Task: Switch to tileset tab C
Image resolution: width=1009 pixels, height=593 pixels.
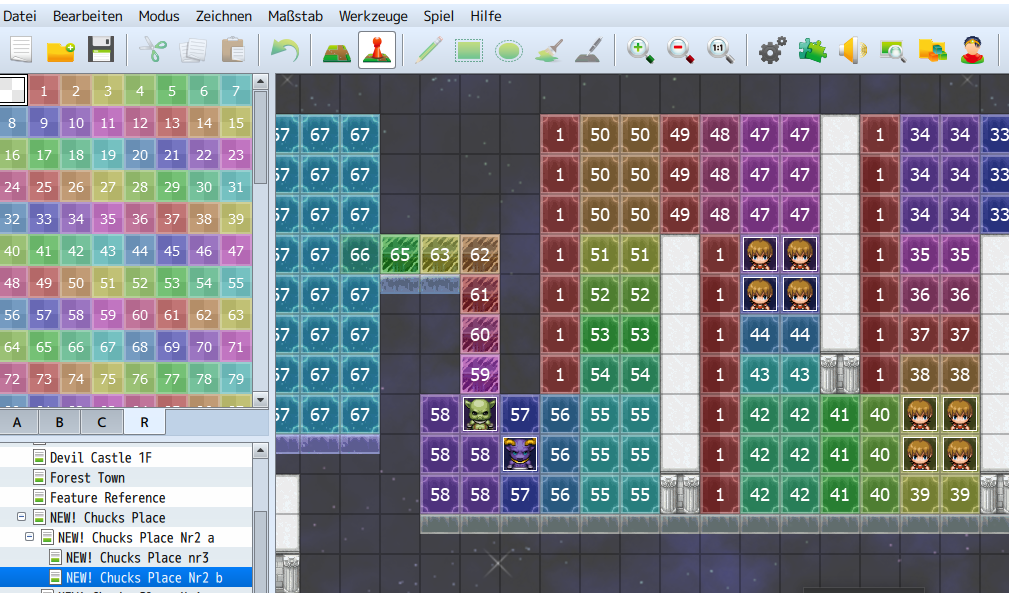Action: pos(102,423)
